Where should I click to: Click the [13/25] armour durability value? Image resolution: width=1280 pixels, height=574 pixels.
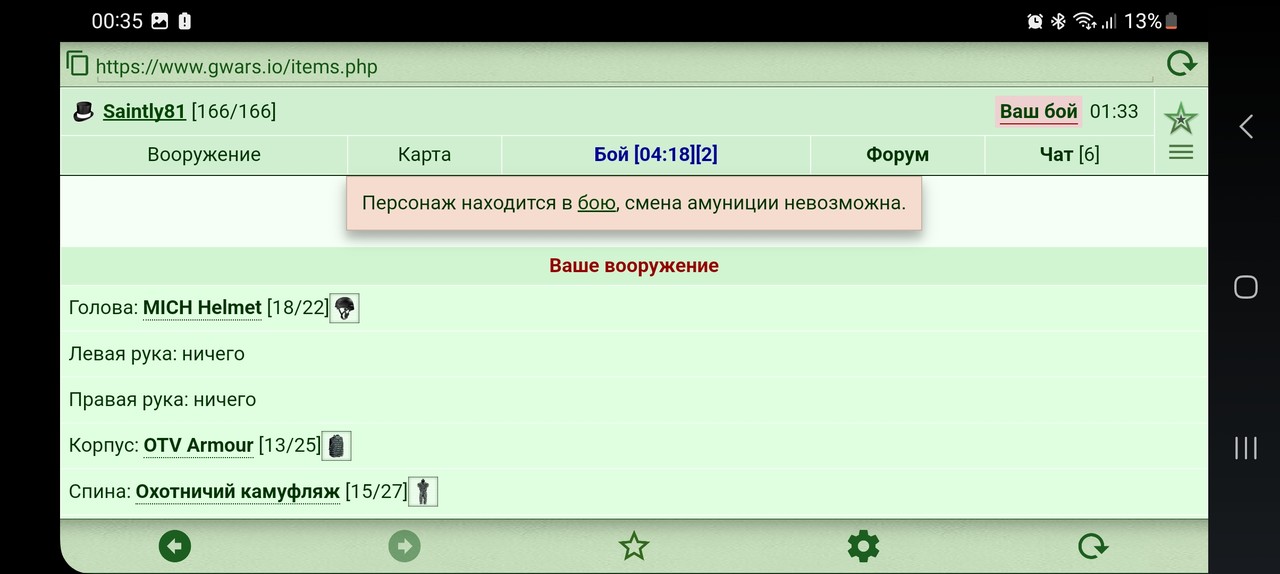click(x=290, y=445)
